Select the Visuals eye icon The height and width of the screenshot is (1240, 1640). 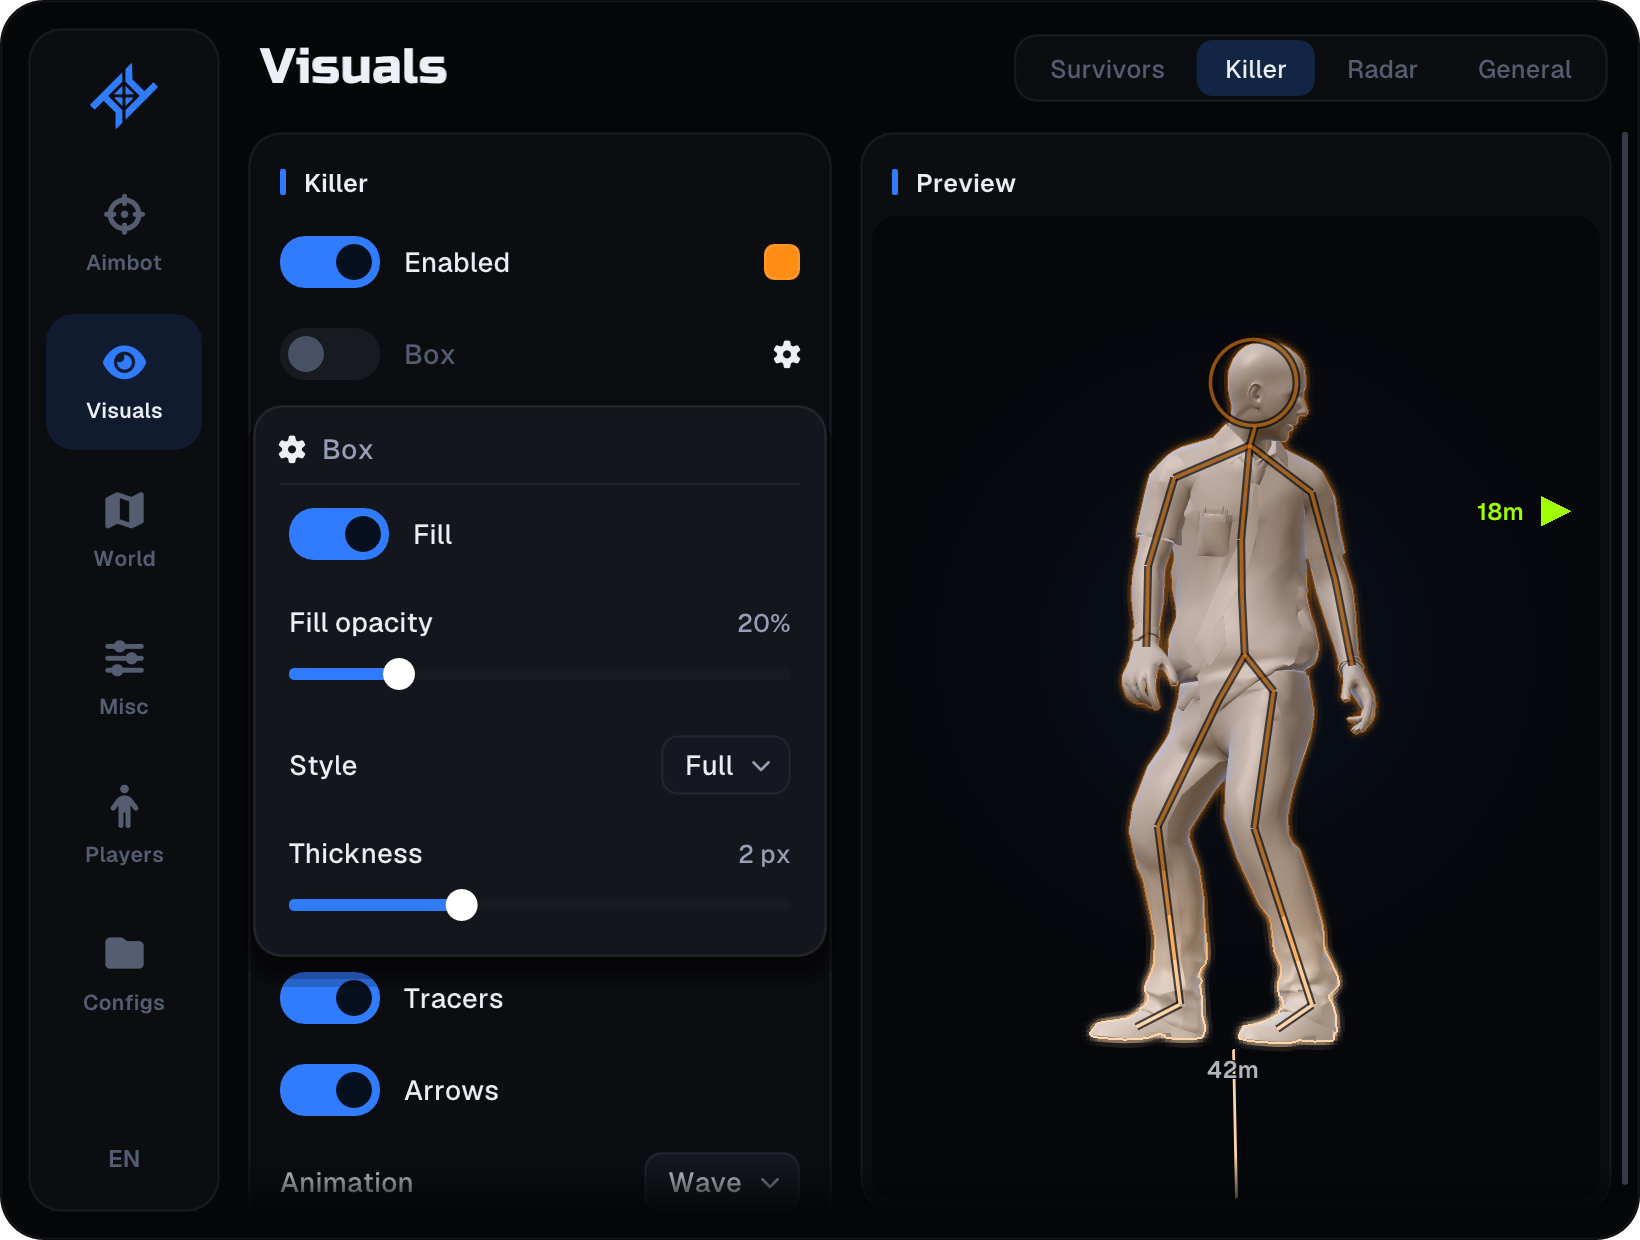(124, 362)
